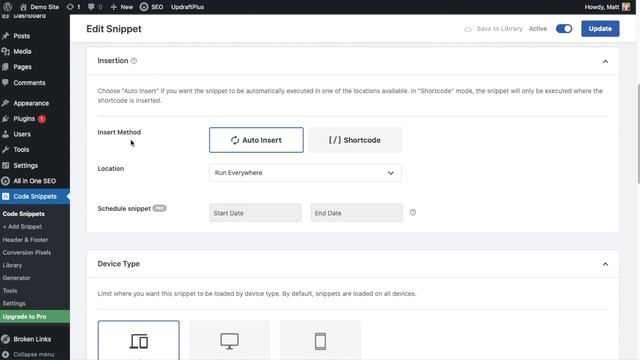Open Conversion Pixels submenu item
The height and width of the screenshot is (360, 640).
27,252
